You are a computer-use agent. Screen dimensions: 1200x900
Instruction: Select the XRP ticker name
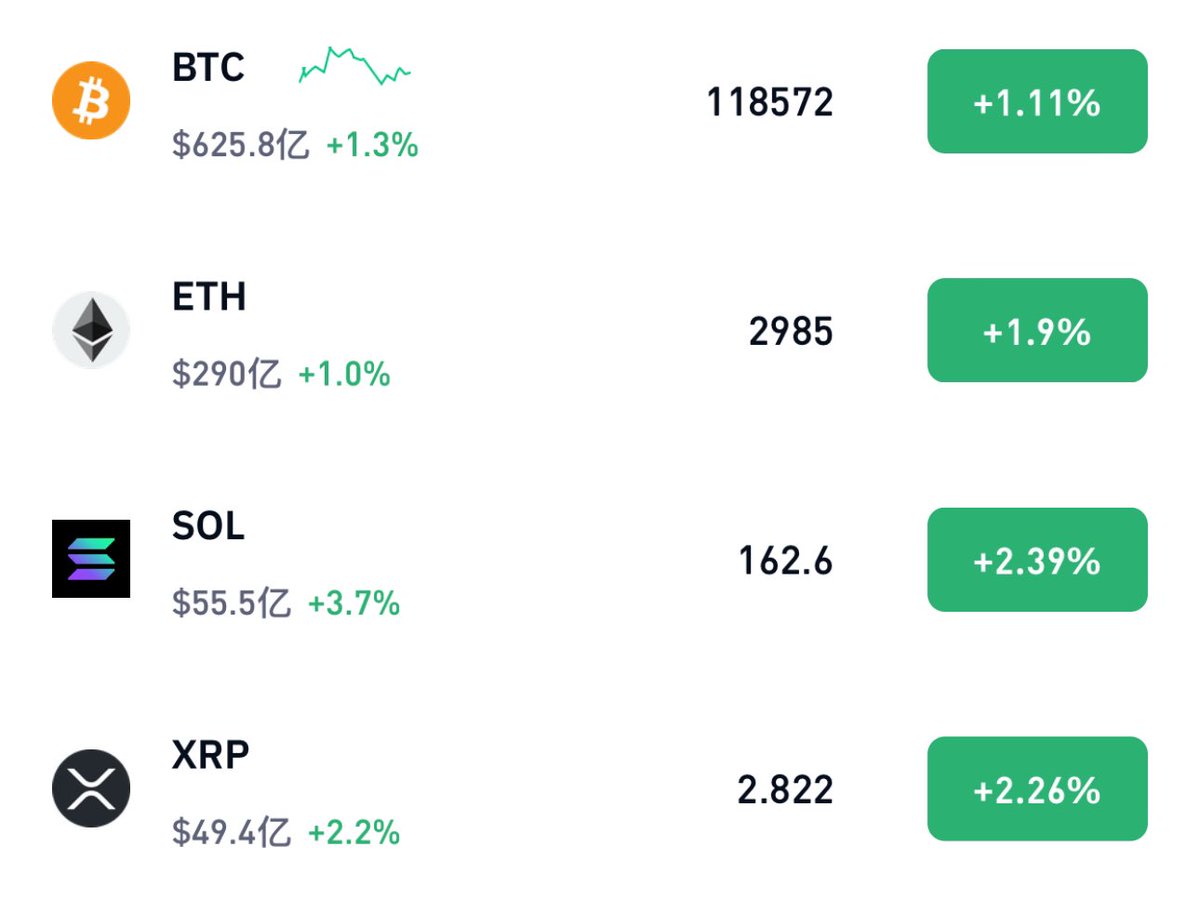(x=210, y=755)
